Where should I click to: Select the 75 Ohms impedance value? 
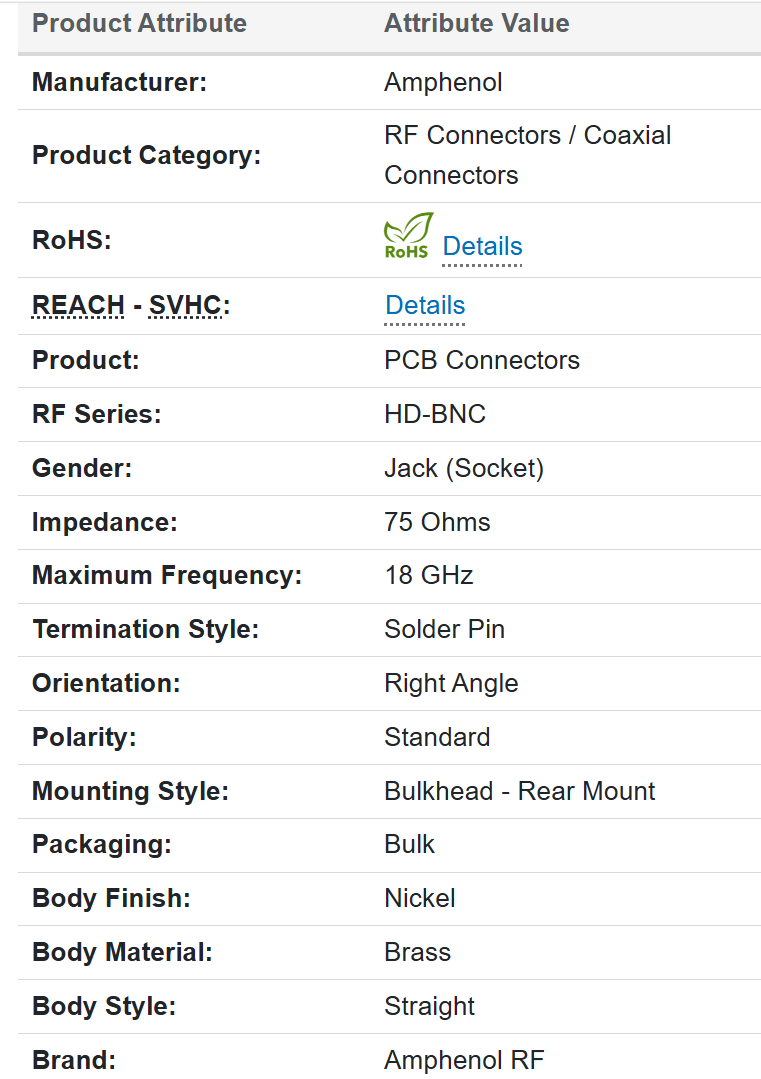click(x=437, y=522)
